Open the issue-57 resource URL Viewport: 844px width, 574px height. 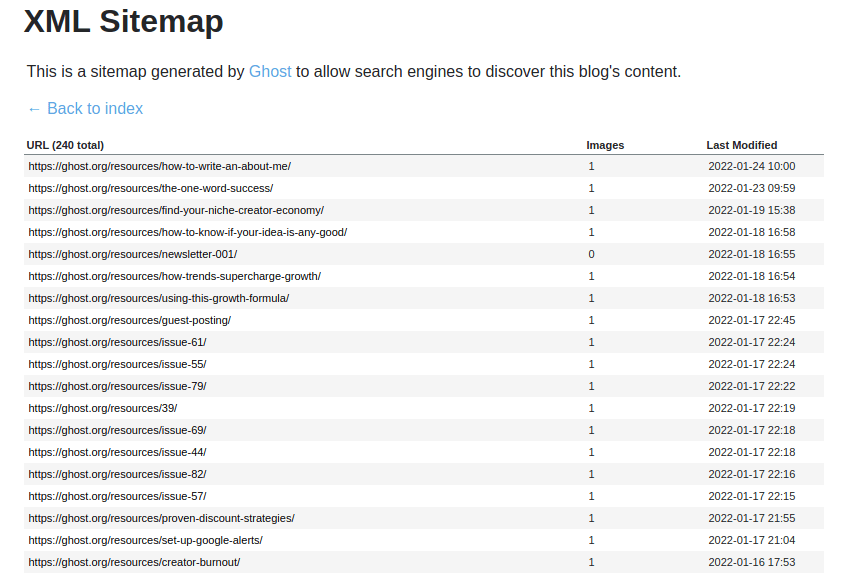tap(117, 496)
